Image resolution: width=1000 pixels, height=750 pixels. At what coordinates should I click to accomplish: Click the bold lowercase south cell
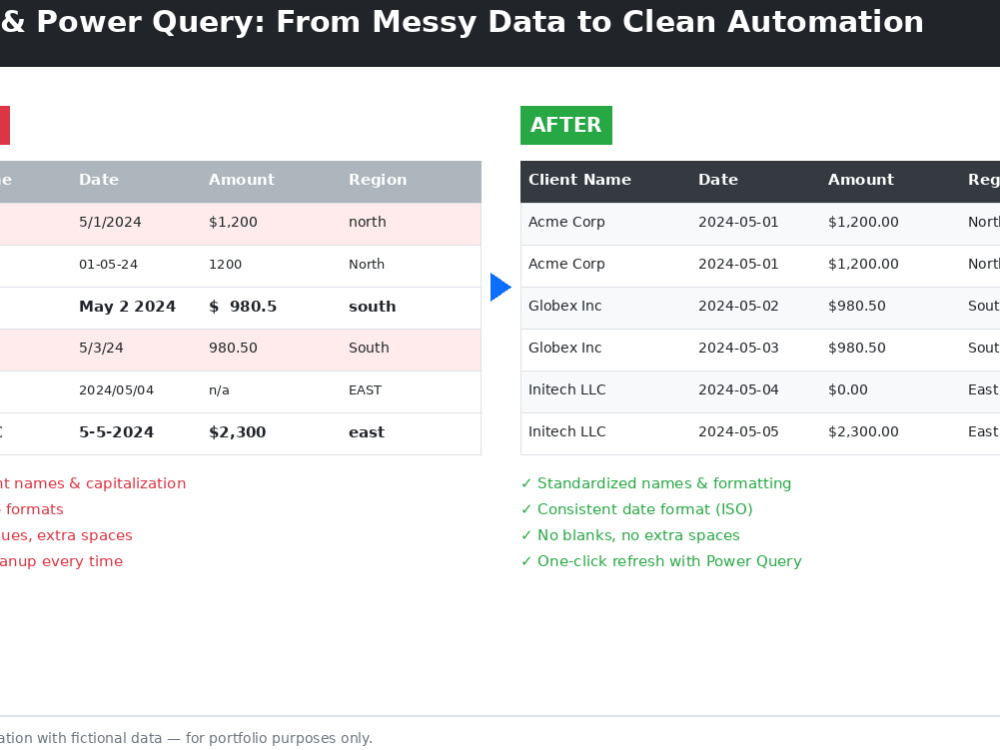(x=372, y=307)
